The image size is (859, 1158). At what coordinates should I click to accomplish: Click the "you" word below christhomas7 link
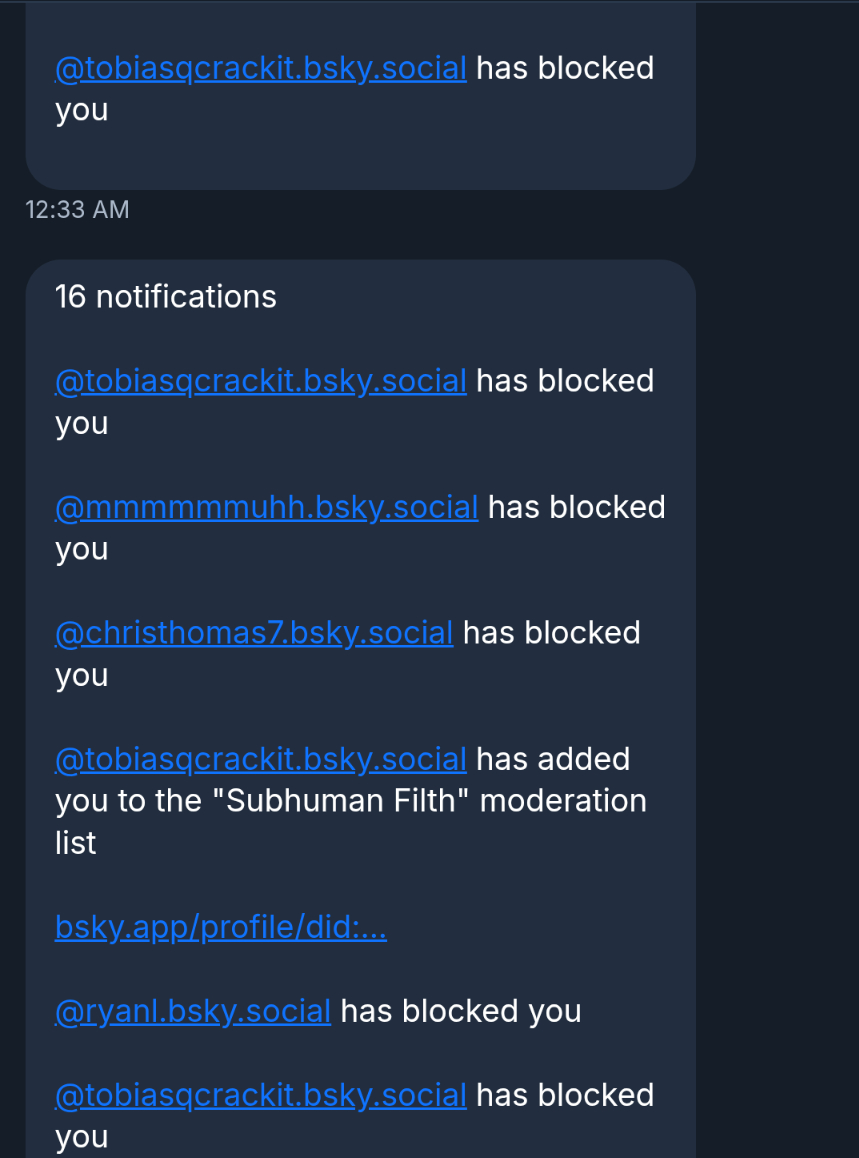pos(81,676)
